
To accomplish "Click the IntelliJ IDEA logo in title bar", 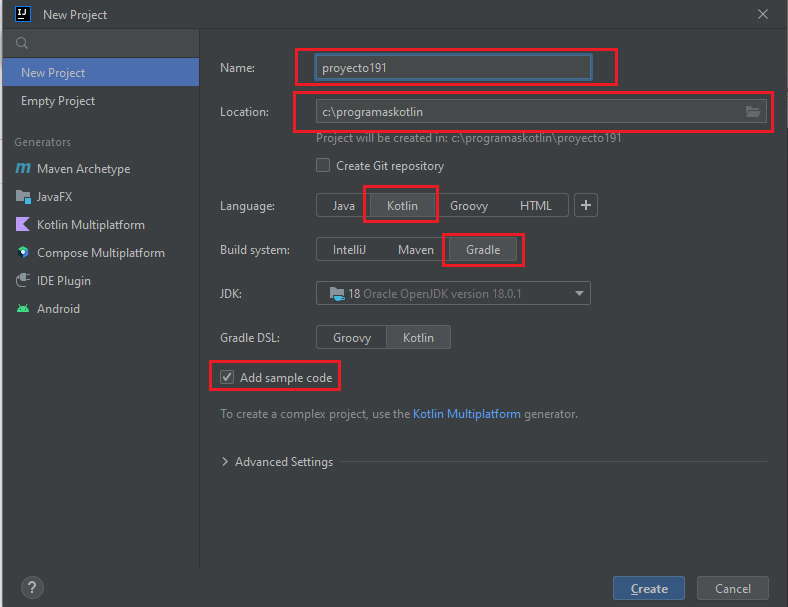I will (23, 14).
